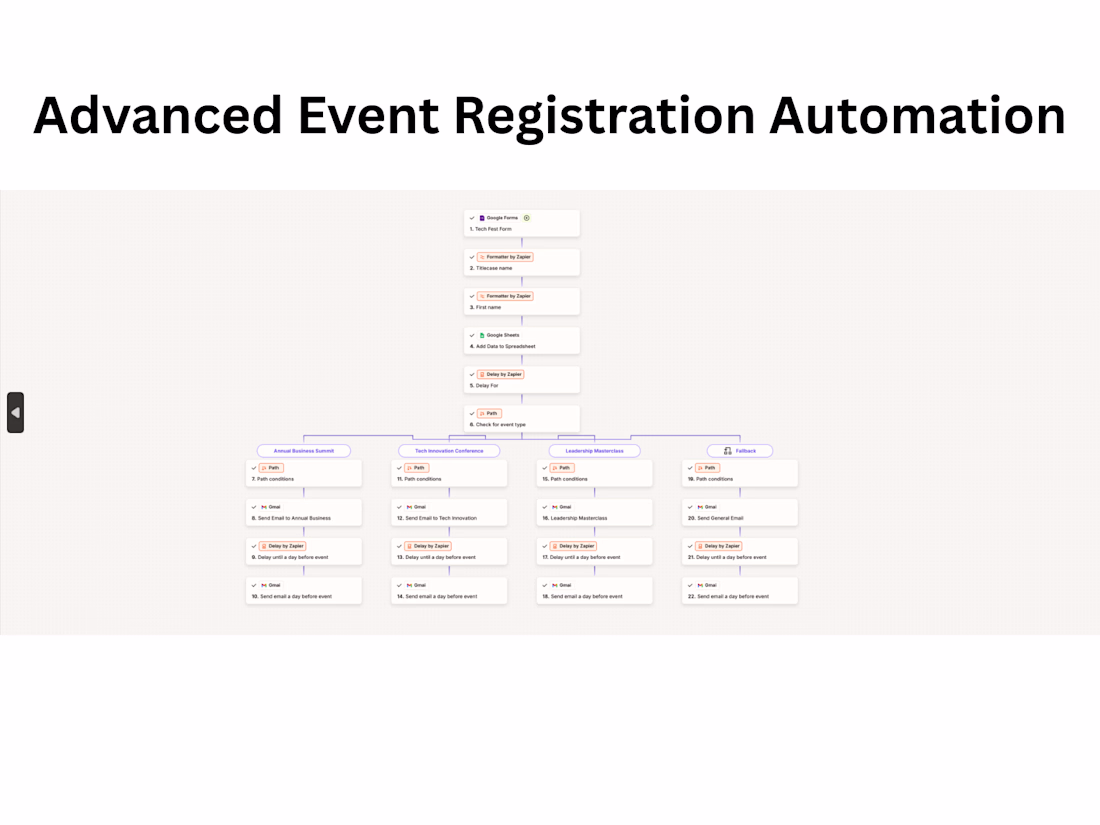The height and width of the screenshot is (825, 1100).
Task: Open step '11. Path conditions'
Action: click(449, 474)
